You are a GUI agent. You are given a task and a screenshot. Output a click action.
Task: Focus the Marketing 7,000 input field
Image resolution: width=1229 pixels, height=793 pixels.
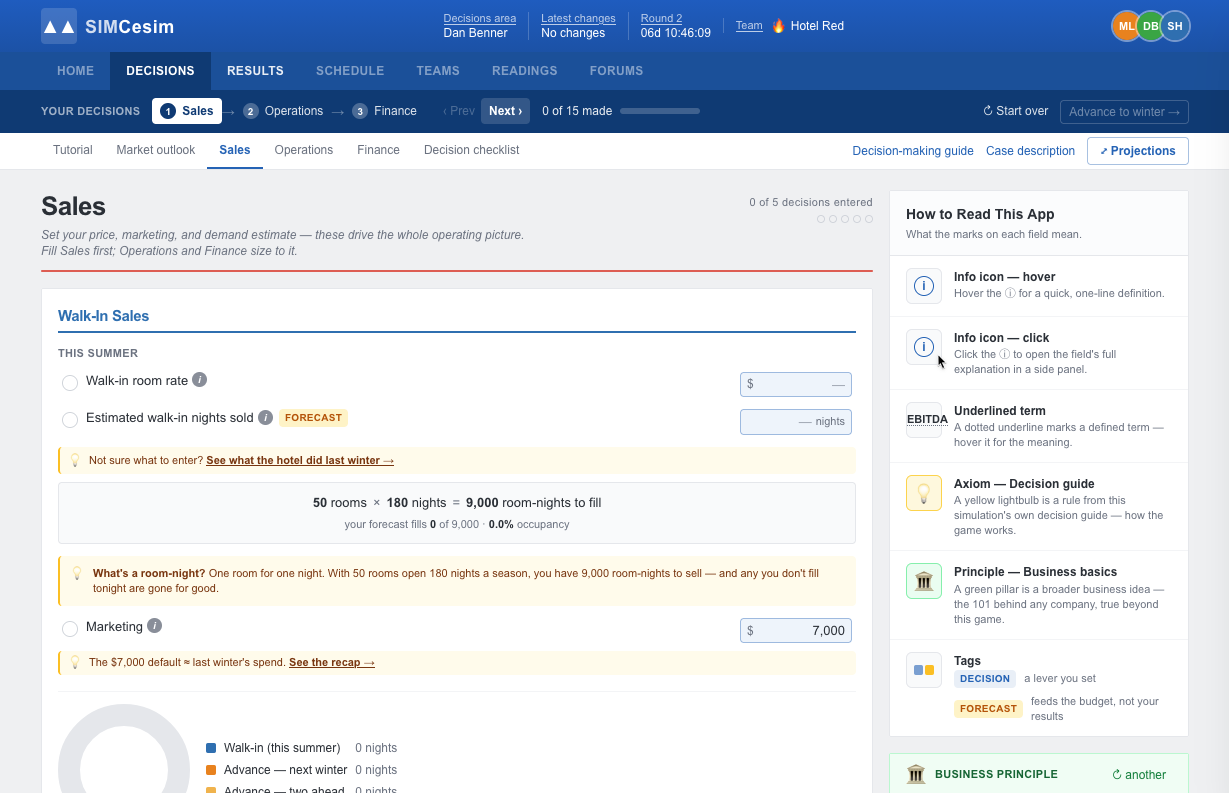(x=796, y=631)
